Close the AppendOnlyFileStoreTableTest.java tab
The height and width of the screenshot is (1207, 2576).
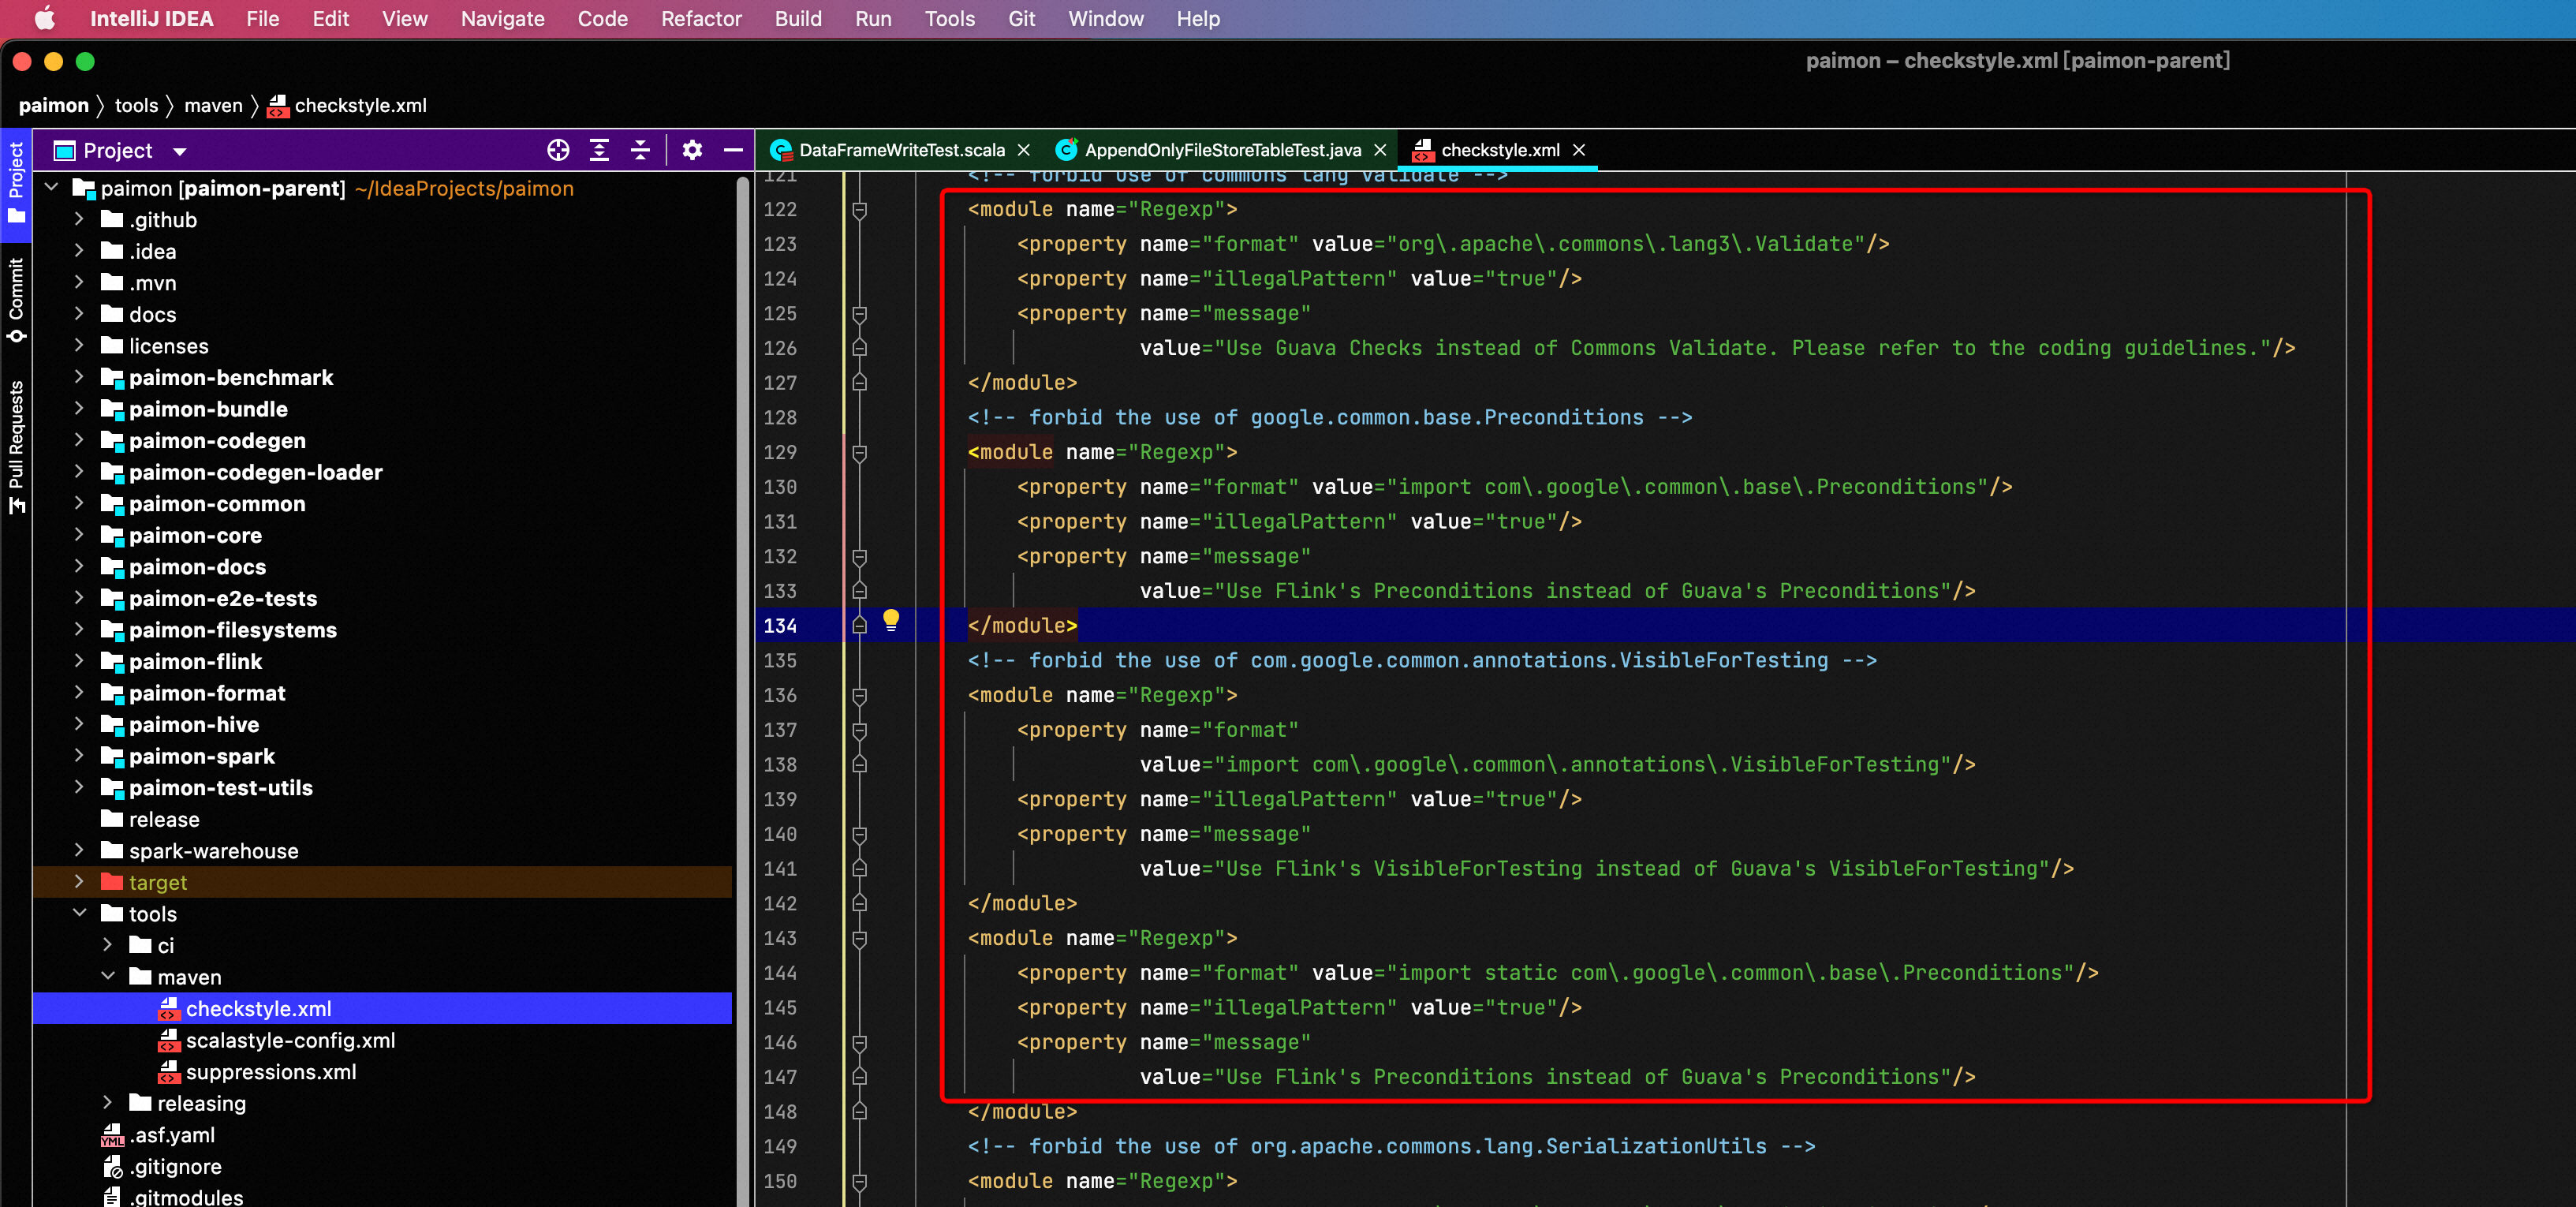(1380, 150)
